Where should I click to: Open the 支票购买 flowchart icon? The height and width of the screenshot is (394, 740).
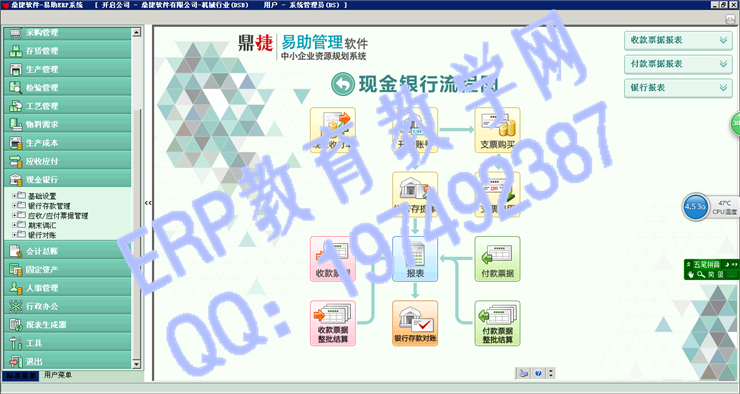pyautogui.click(x=497, y=130)
